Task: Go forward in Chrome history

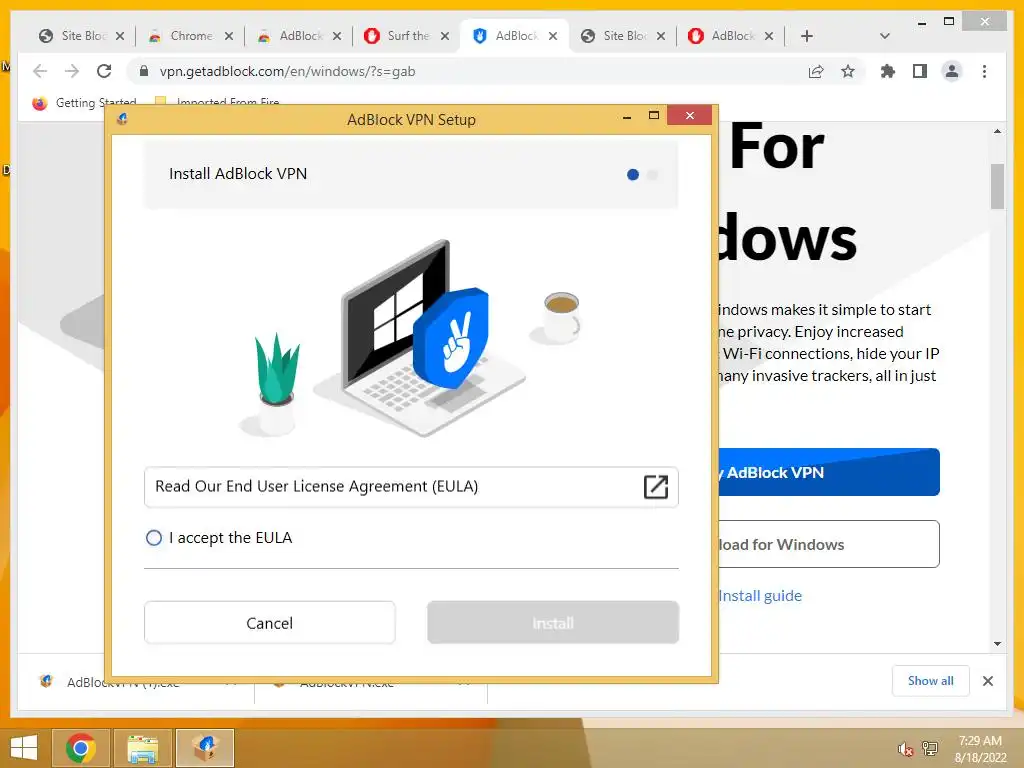Action: [x=72, y=71]
